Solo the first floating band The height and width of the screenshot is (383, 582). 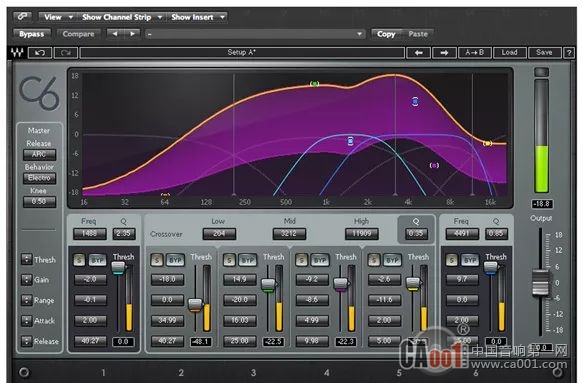coord(79,259)
